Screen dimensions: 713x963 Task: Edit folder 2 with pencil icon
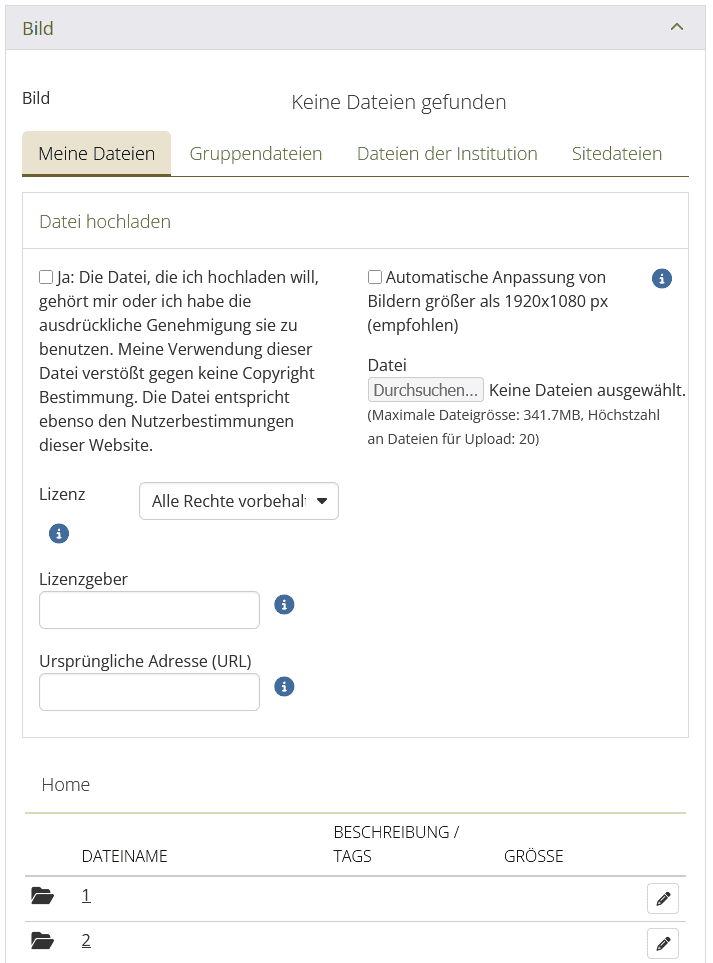[663, 944]
